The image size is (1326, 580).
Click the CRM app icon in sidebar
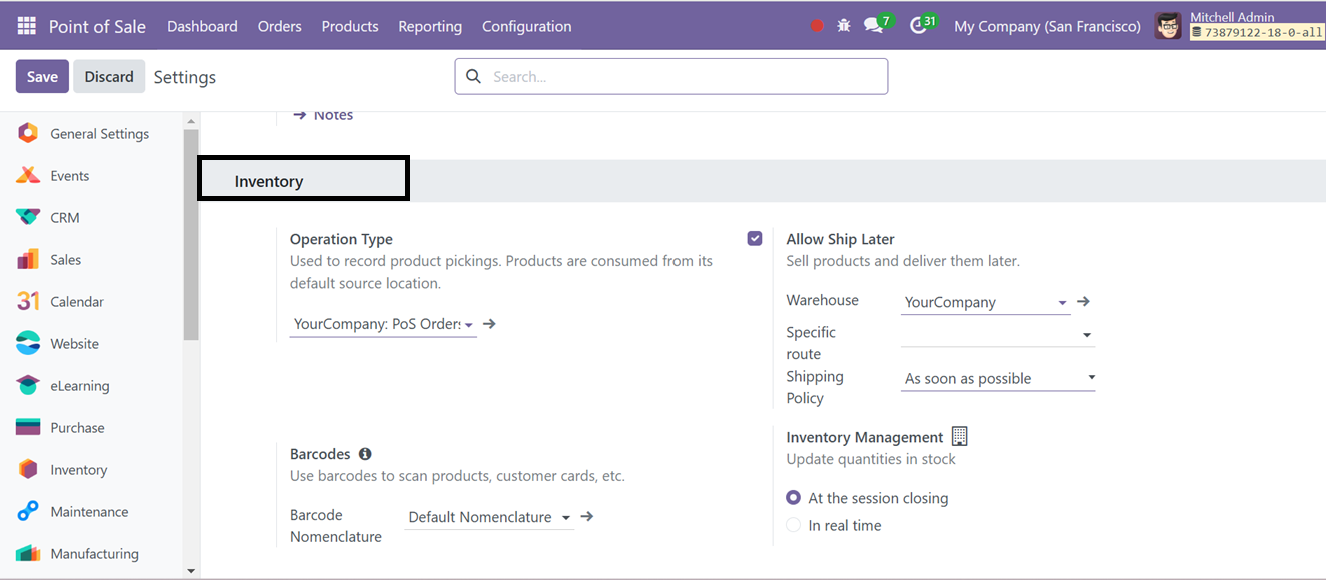click(28, 217)
